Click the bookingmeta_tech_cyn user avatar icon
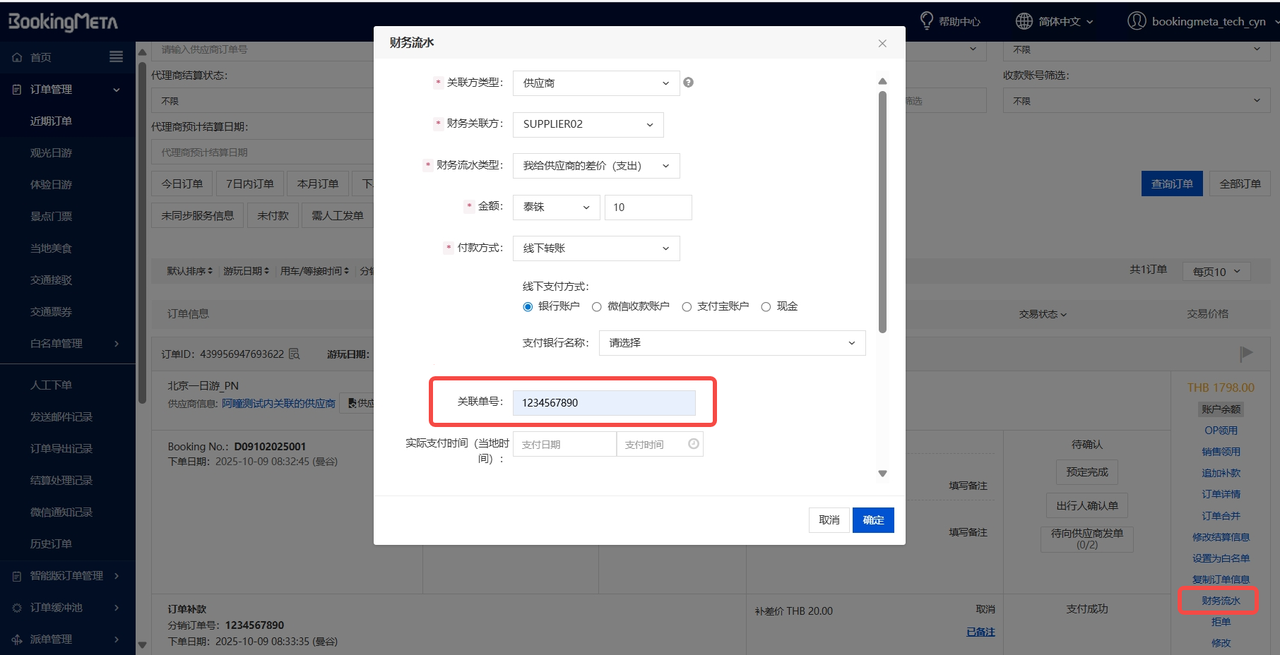1280x655 pixels. (x=1137, y=20)
